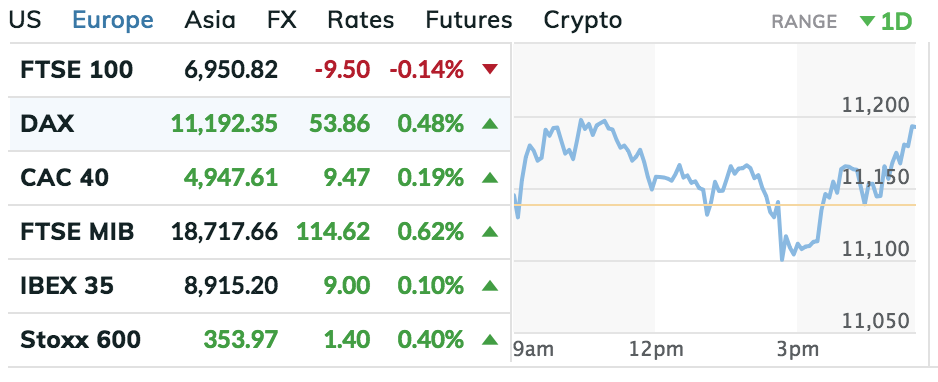
Task: Click the green triangle on IBEX 35 row
Action: point(490,286)
